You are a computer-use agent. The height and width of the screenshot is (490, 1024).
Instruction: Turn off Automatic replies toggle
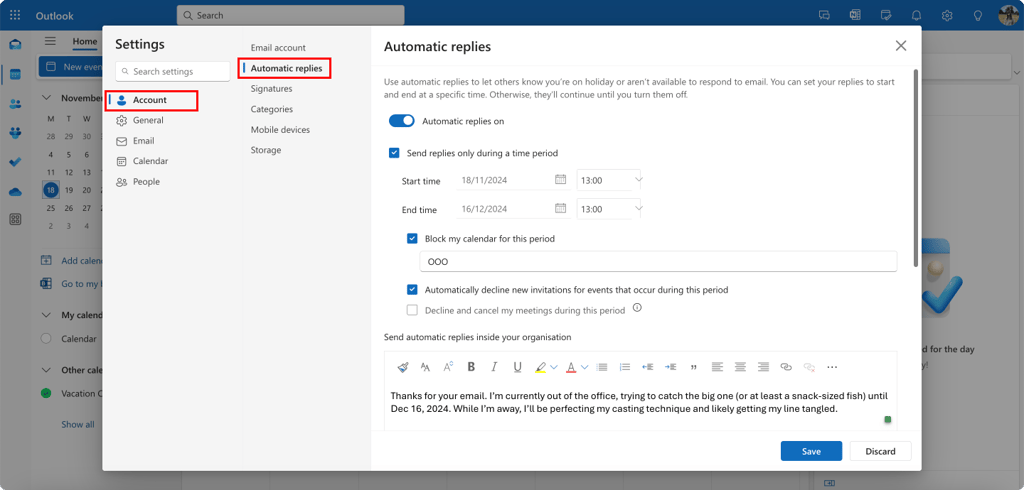pyautogui.click(x=402, y=121)
